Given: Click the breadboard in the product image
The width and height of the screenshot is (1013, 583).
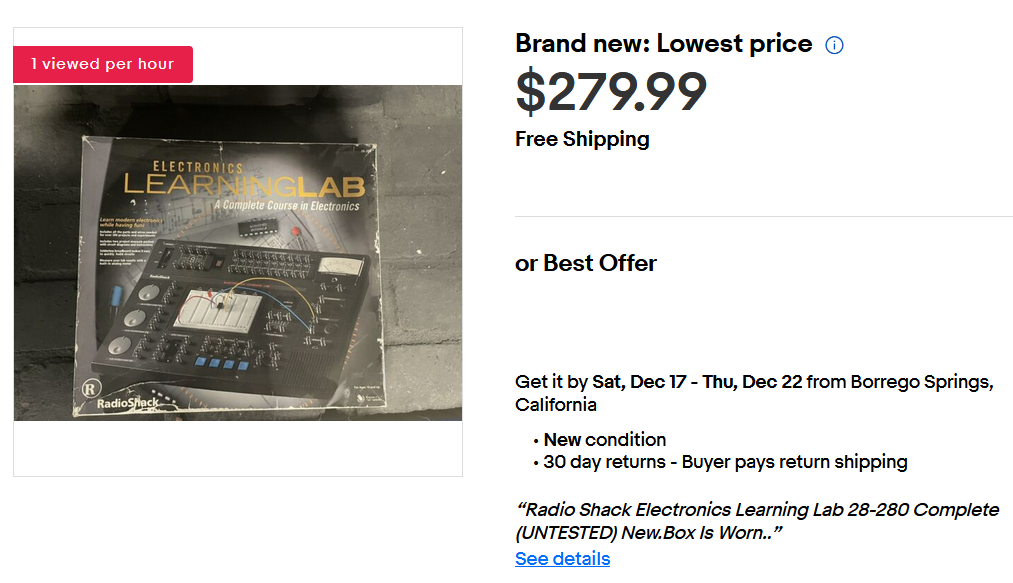Looking at the screenshot, I should [x=218, y=310].
